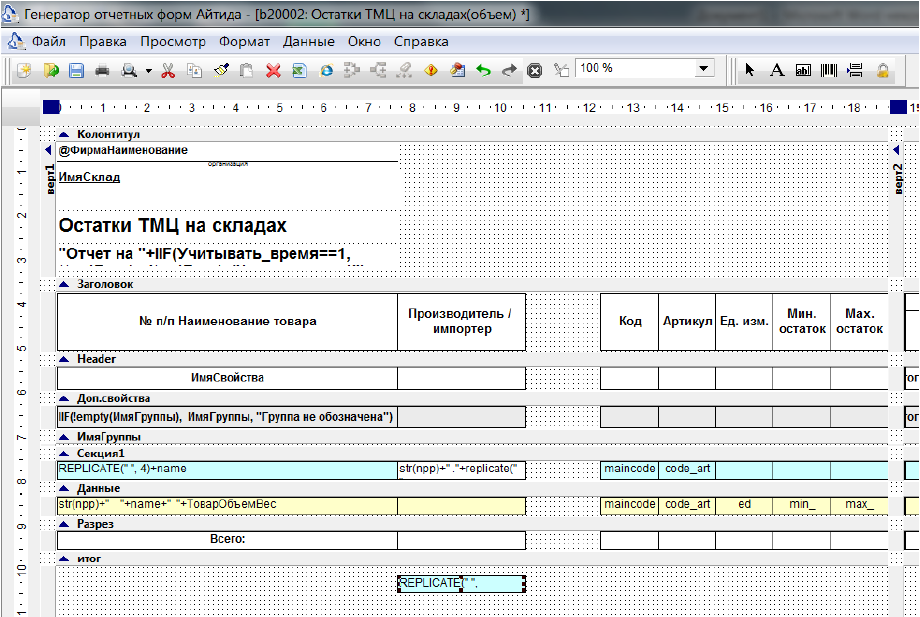This screenshot has height=617, width=920.
Task: Open the preview icon's dropdown arrow
Action: click(148, 72)
